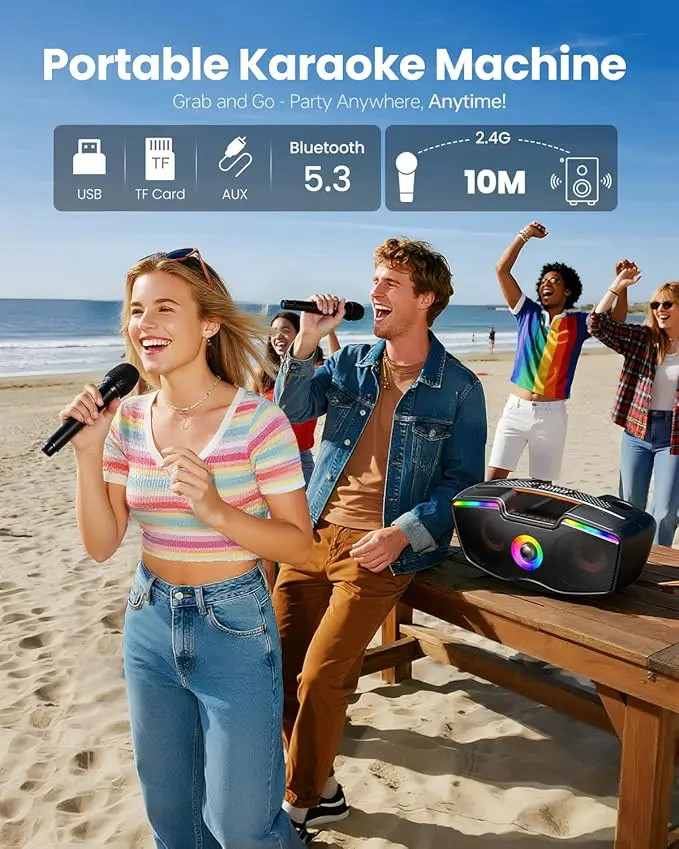Click the bold Anytime! text

pyautogui.click(x=467, y=101)
